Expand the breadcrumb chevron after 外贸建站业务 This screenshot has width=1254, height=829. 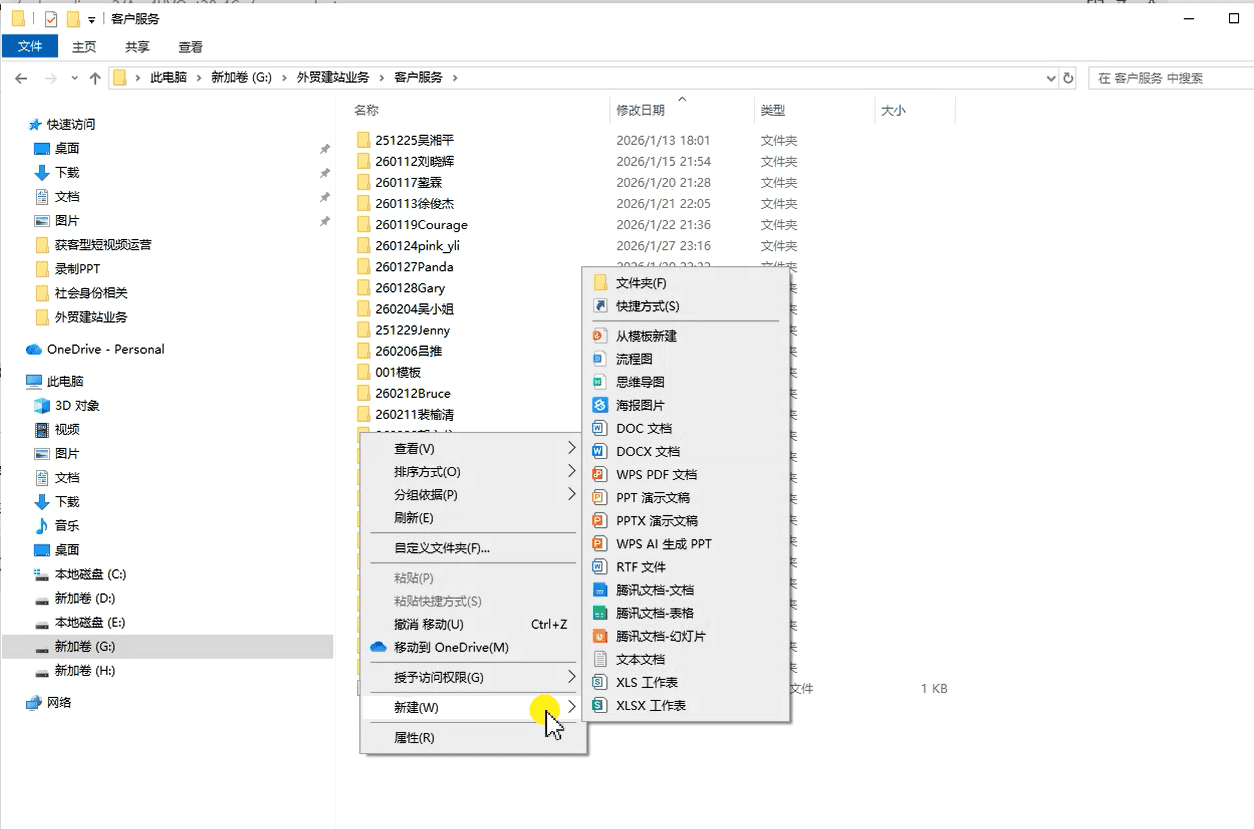click(x=382, y=77)
